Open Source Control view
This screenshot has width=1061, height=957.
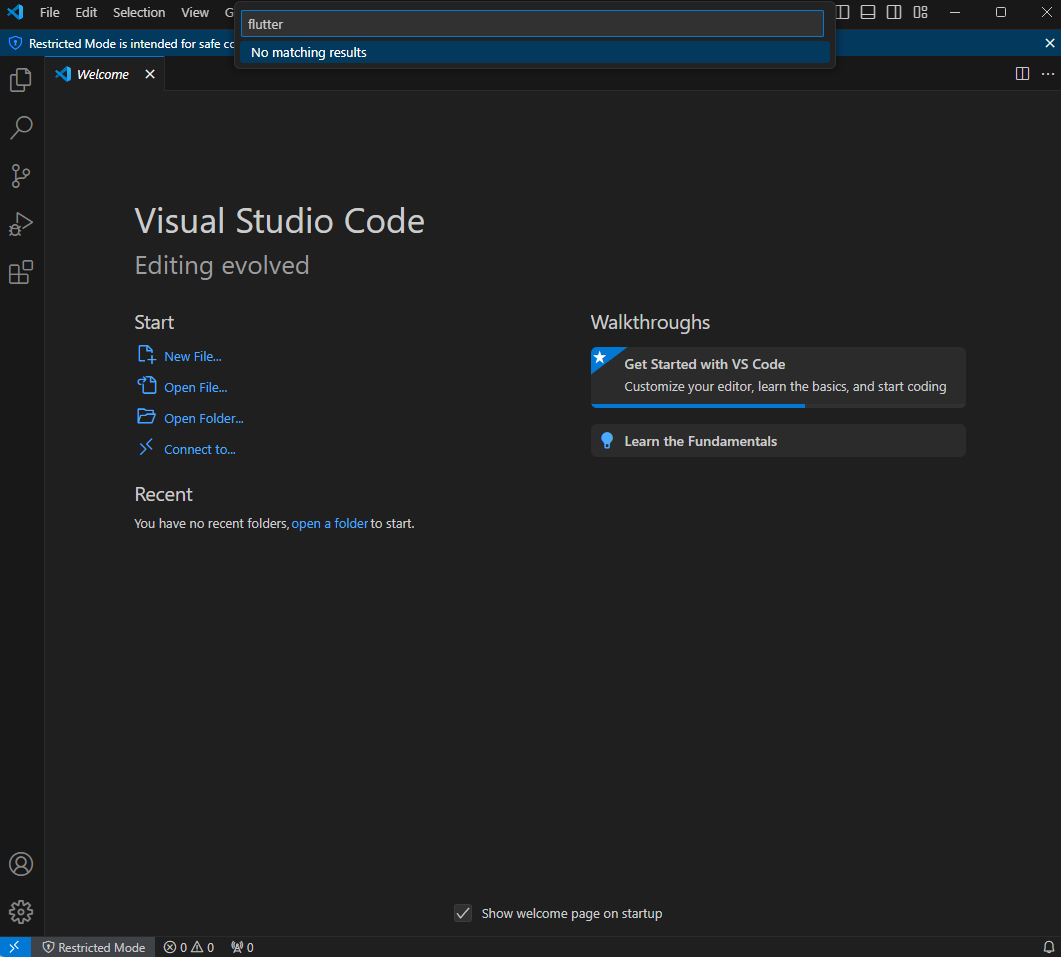21,176
